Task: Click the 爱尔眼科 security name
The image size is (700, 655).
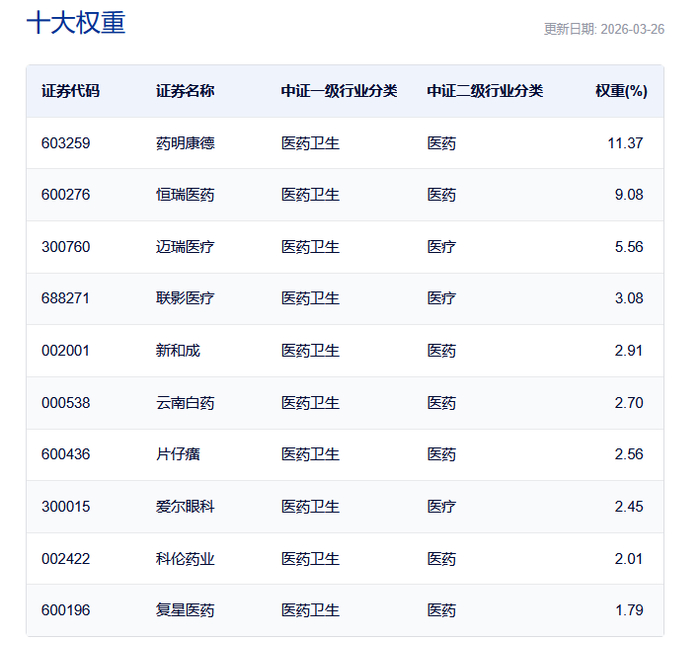Action: [x=185, y=507]
